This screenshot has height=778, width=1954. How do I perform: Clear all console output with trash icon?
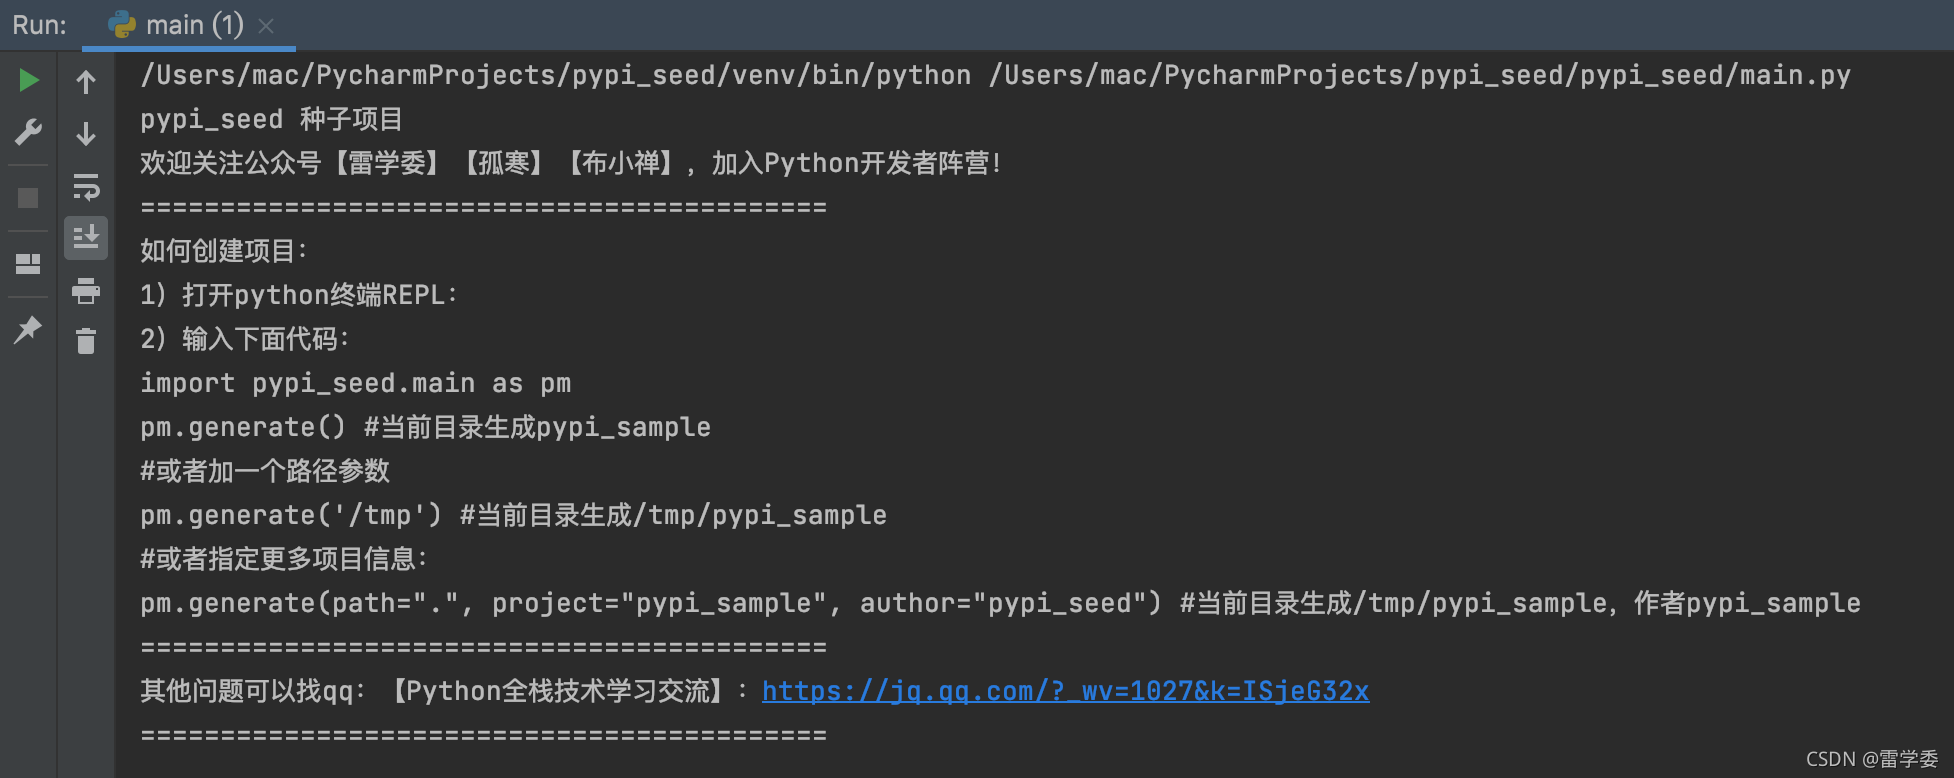86,341
